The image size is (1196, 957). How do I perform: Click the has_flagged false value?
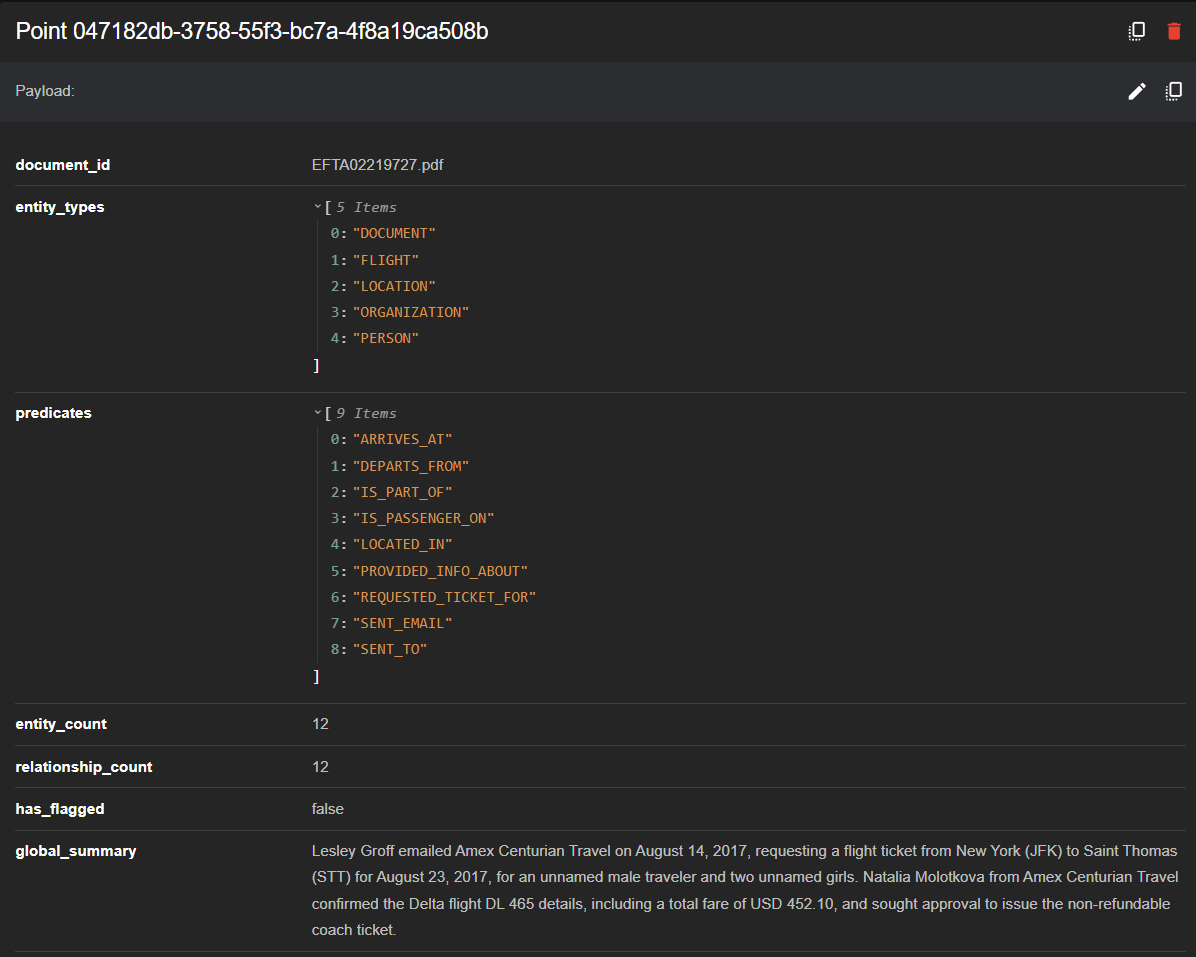click(327, 809)
